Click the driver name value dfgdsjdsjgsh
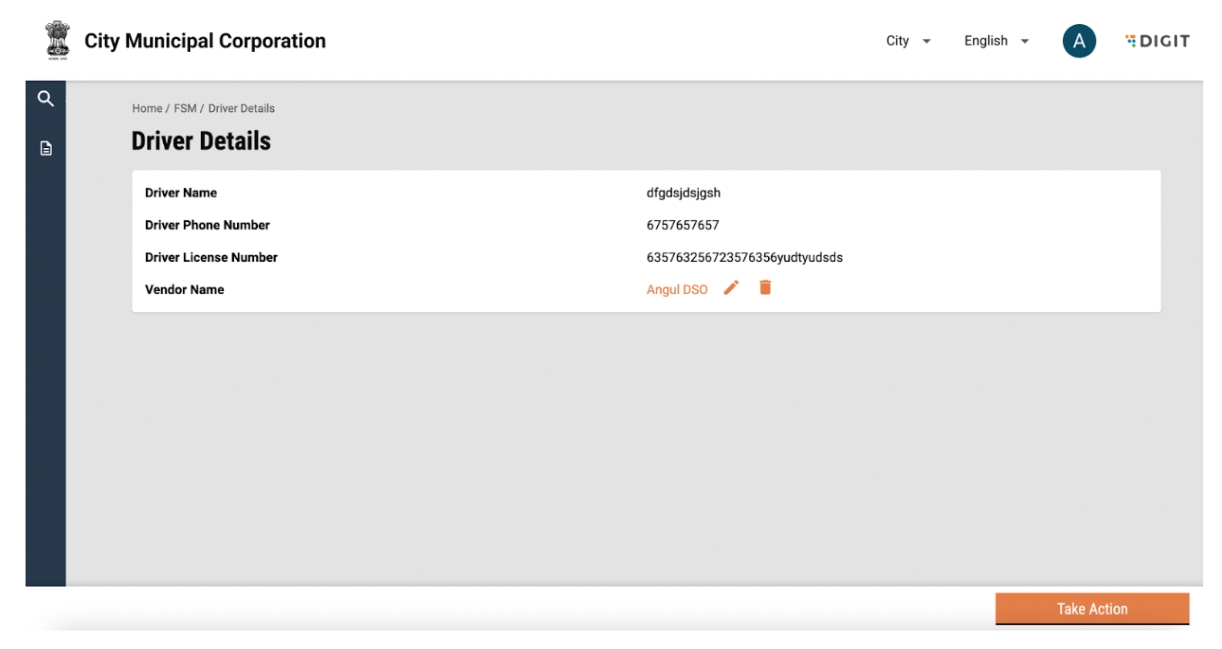The width and height of the screenshot is (1222, 649). (x=683, y=193)
